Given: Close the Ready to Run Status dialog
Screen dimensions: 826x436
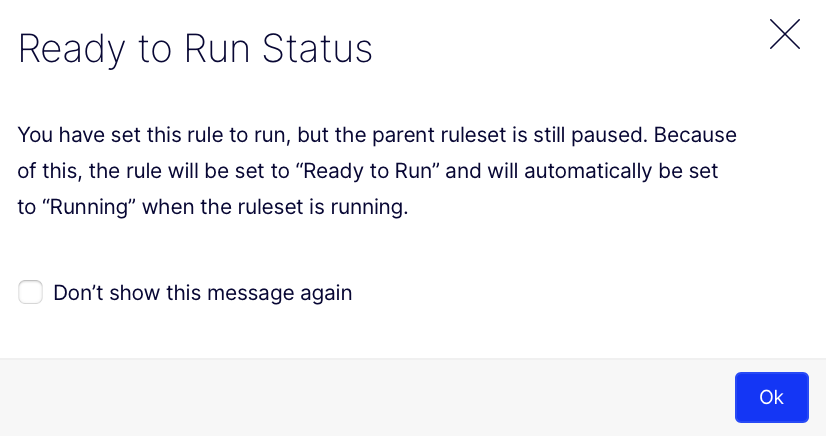Looking at the screenshot, I should (x=784, y=35).
